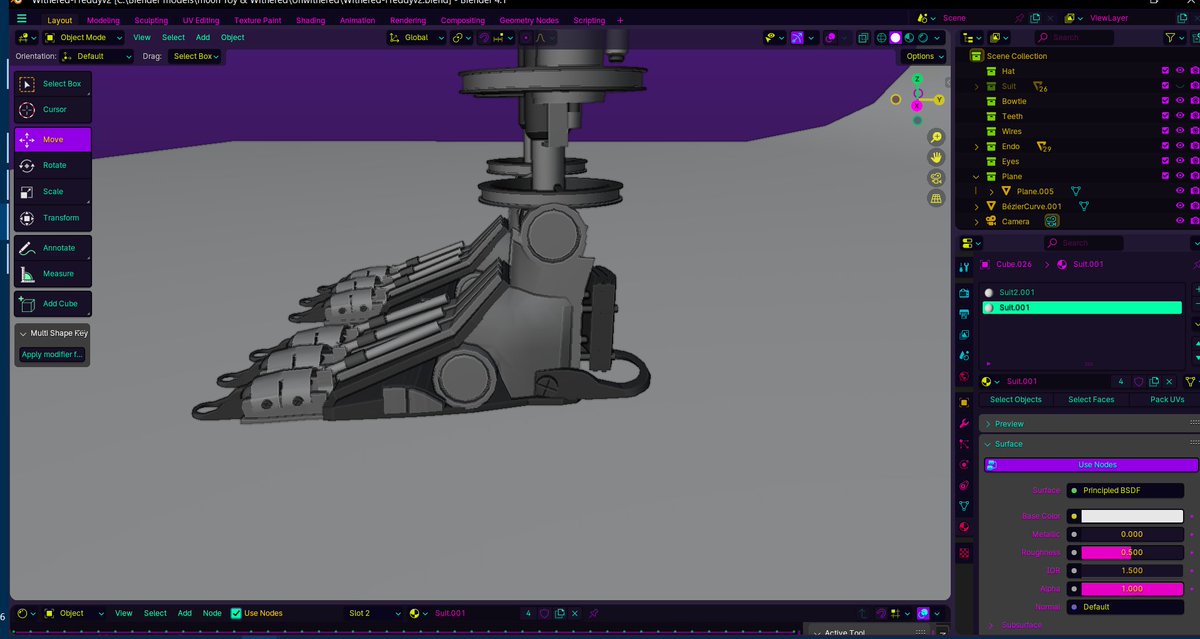Open the Global transform orientation dropdown
The height and width of the screenshot is (639, 1200).
[414, 38]
